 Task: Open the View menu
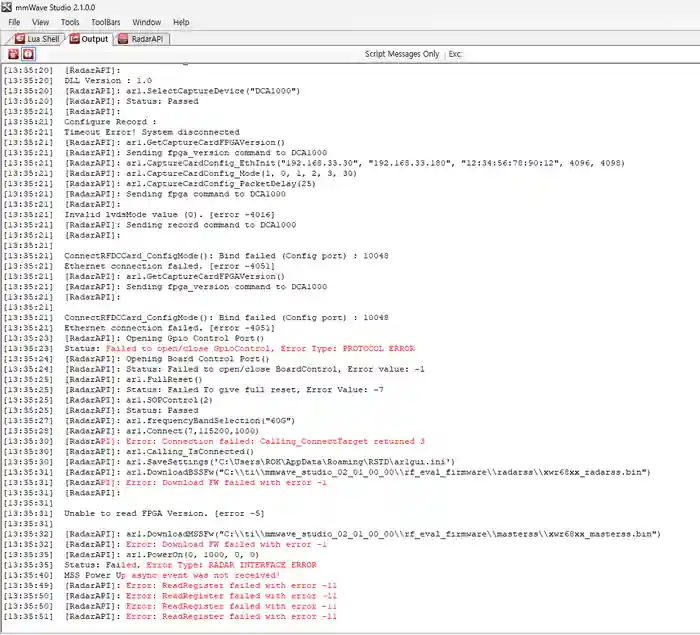(40, 22)
